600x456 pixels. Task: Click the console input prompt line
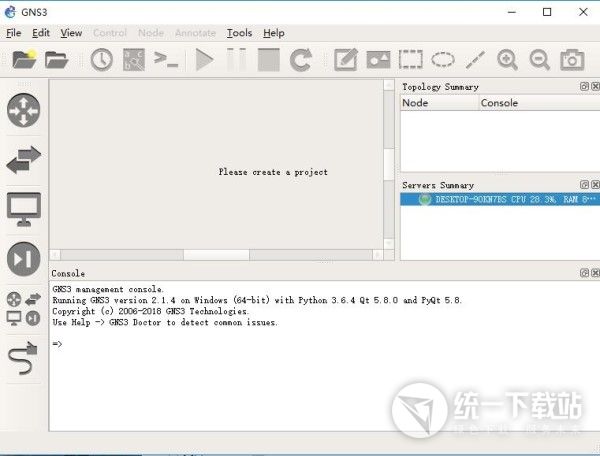[57, 344]
